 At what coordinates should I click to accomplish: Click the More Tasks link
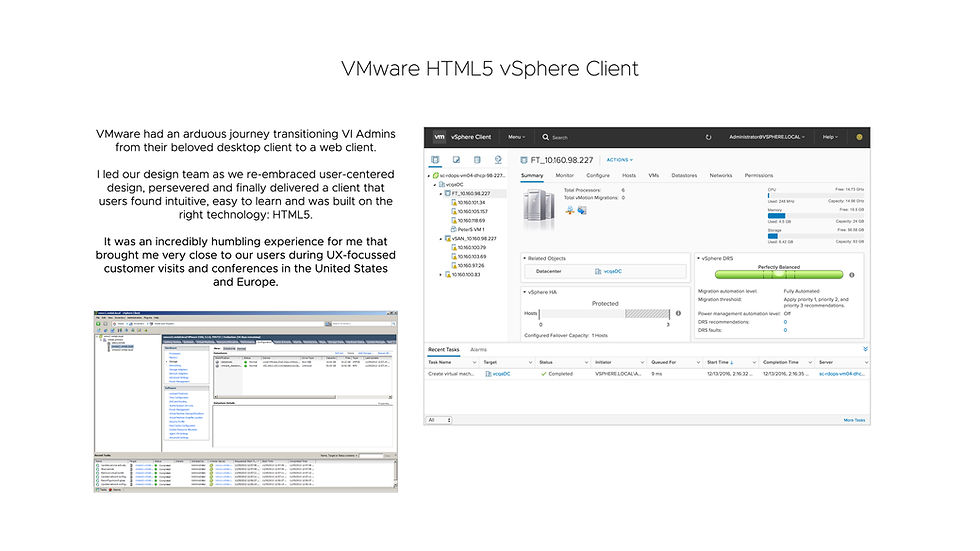tap(854, 420)
